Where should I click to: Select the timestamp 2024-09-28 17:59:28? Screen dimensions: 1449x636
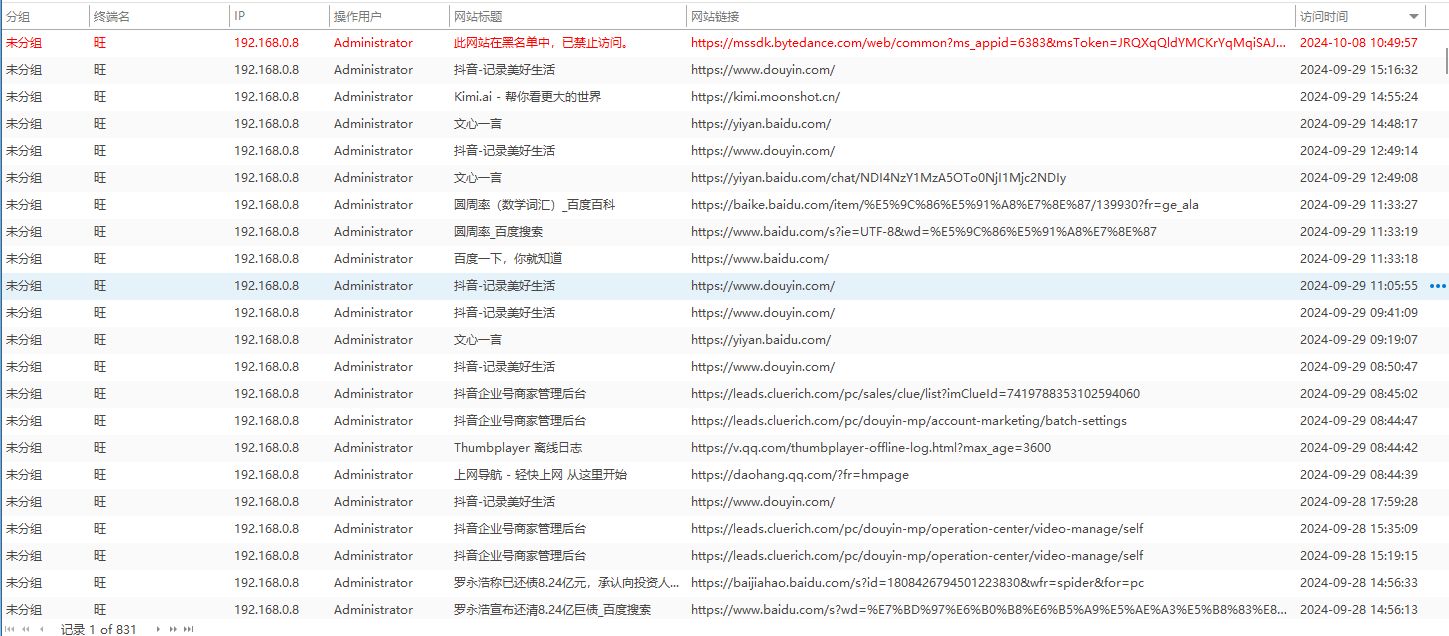pos(1358,502)
